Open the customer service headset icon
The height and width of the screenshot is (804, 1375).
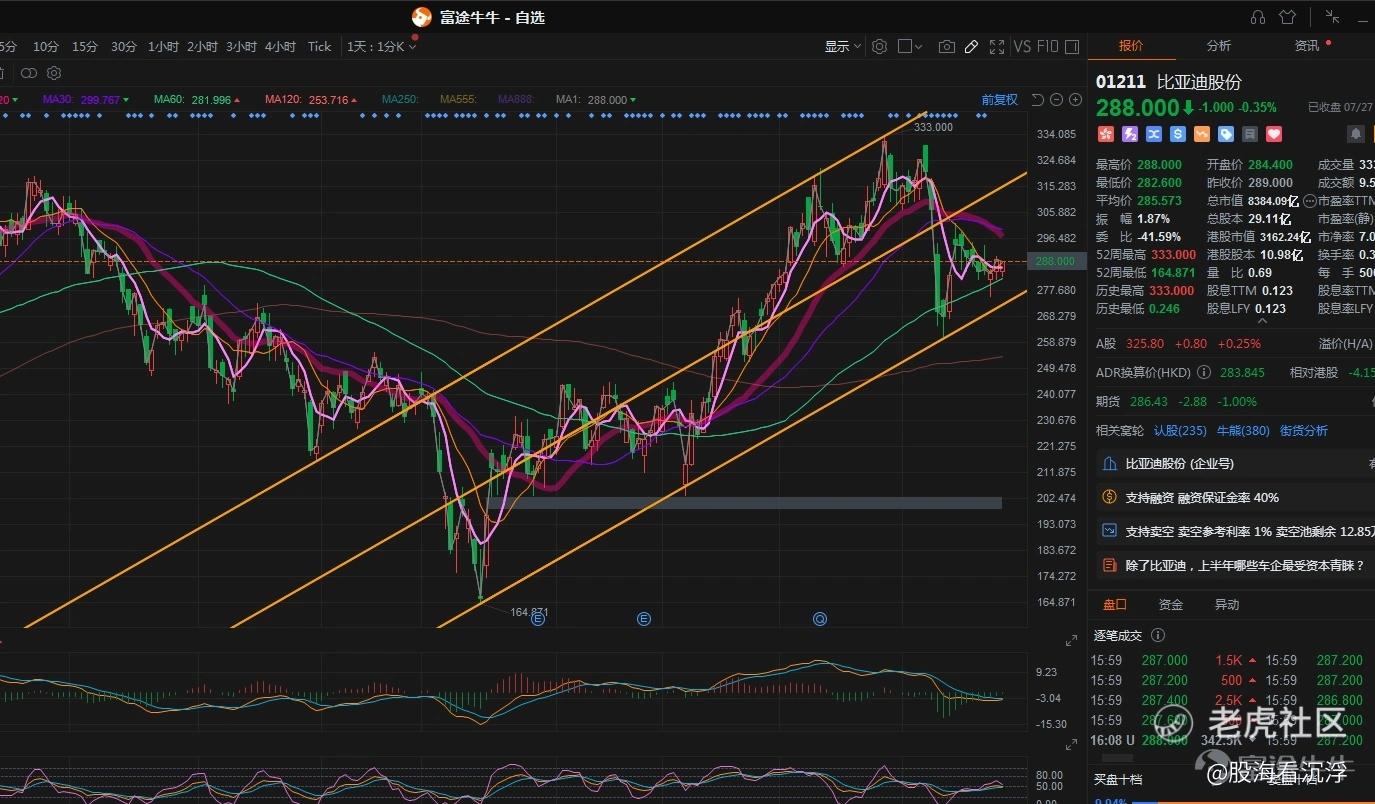[x=1258, y=17]
